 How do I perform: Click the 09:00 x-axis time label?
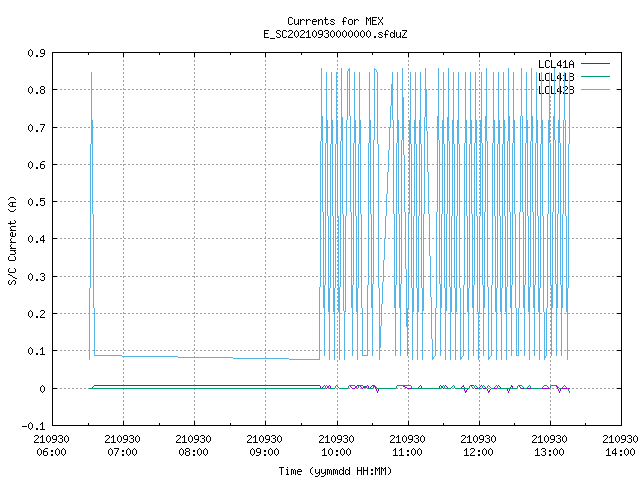pyautogui.click(x=264, y=452)
